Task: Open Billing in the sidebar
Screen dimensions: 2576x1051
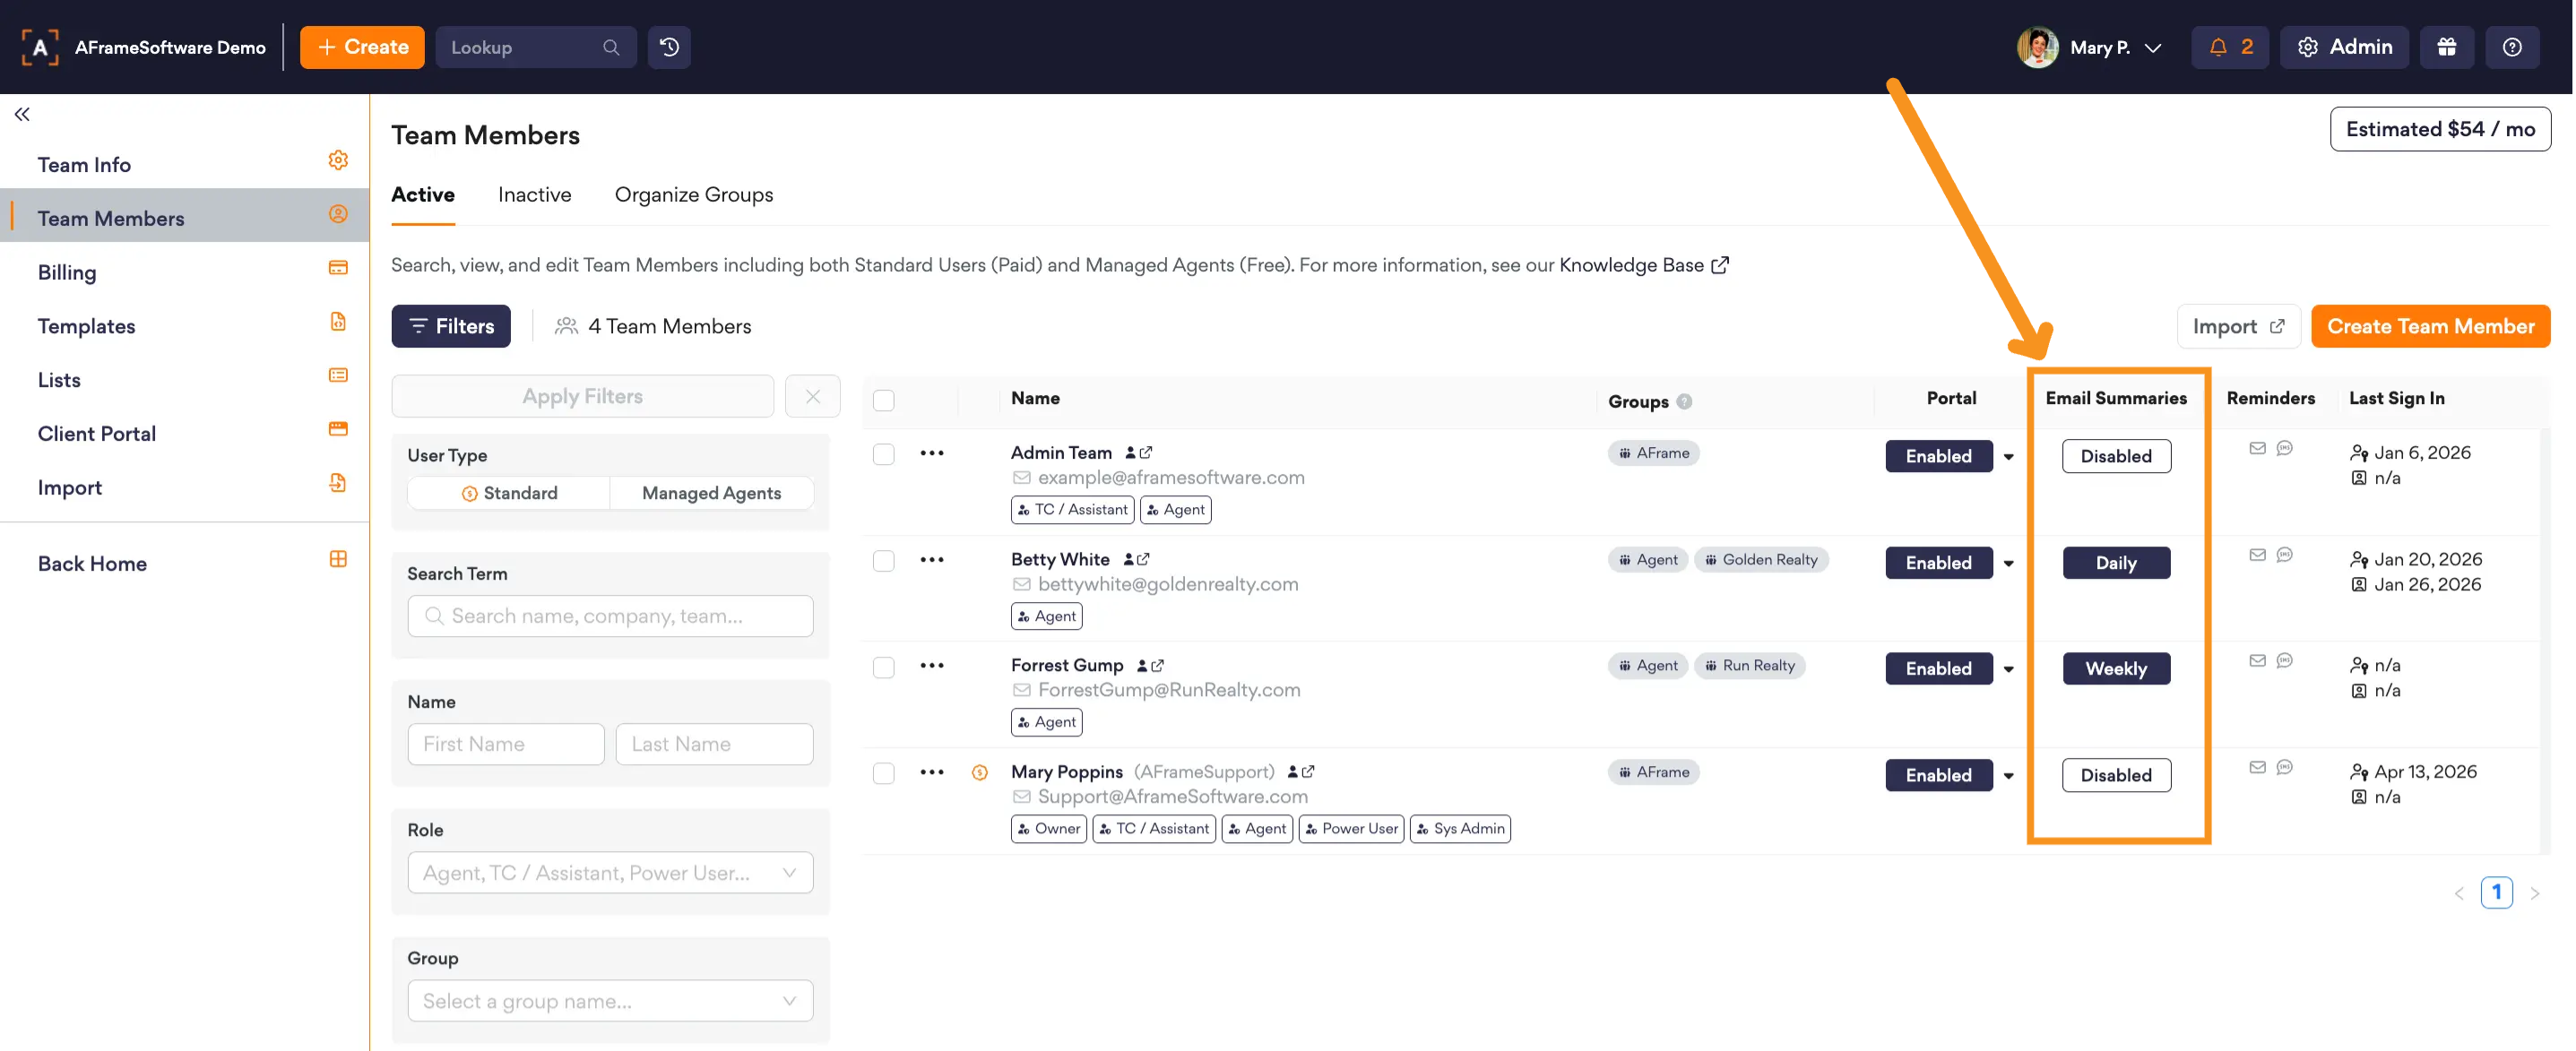Action: 67,272
